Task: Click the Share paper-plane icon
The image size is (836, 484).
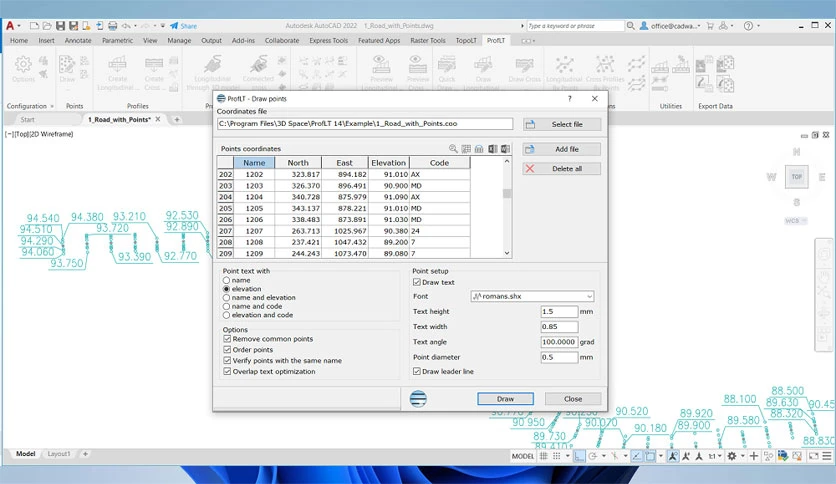Action: (x=174, y=26)
